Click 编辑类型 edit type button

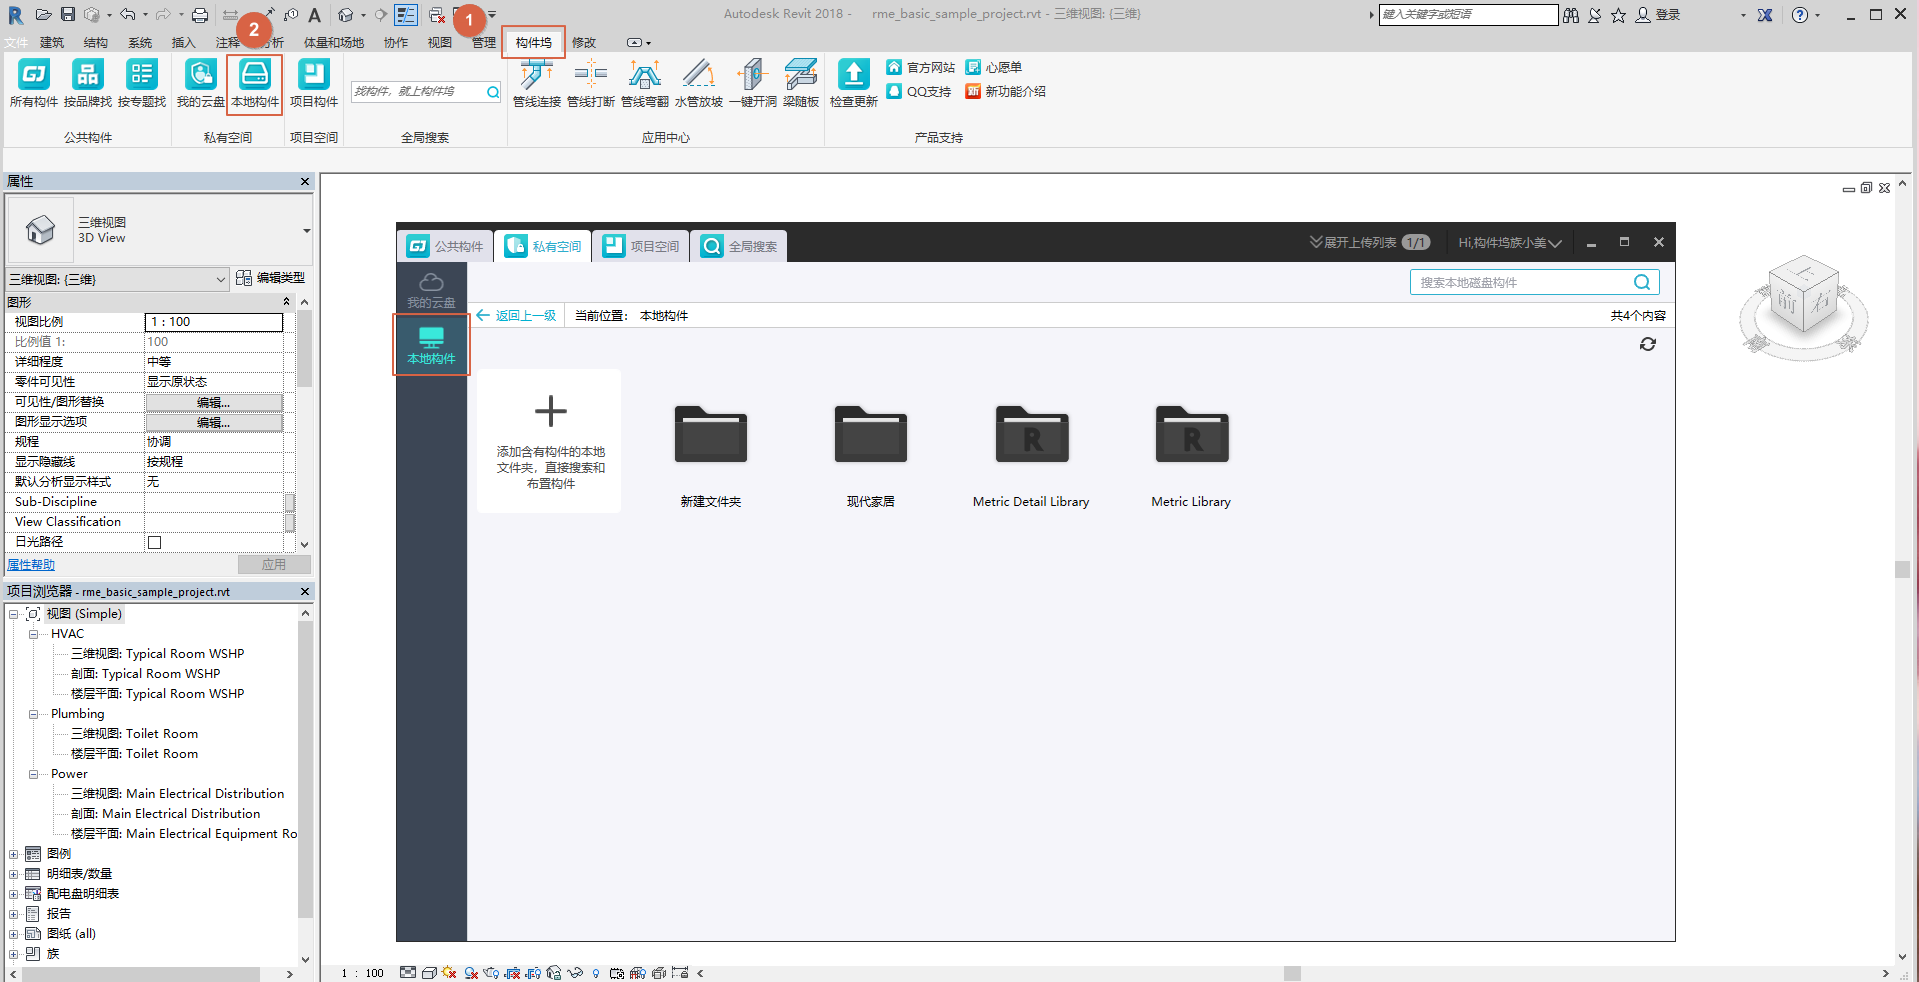click(x=271, y=278)
